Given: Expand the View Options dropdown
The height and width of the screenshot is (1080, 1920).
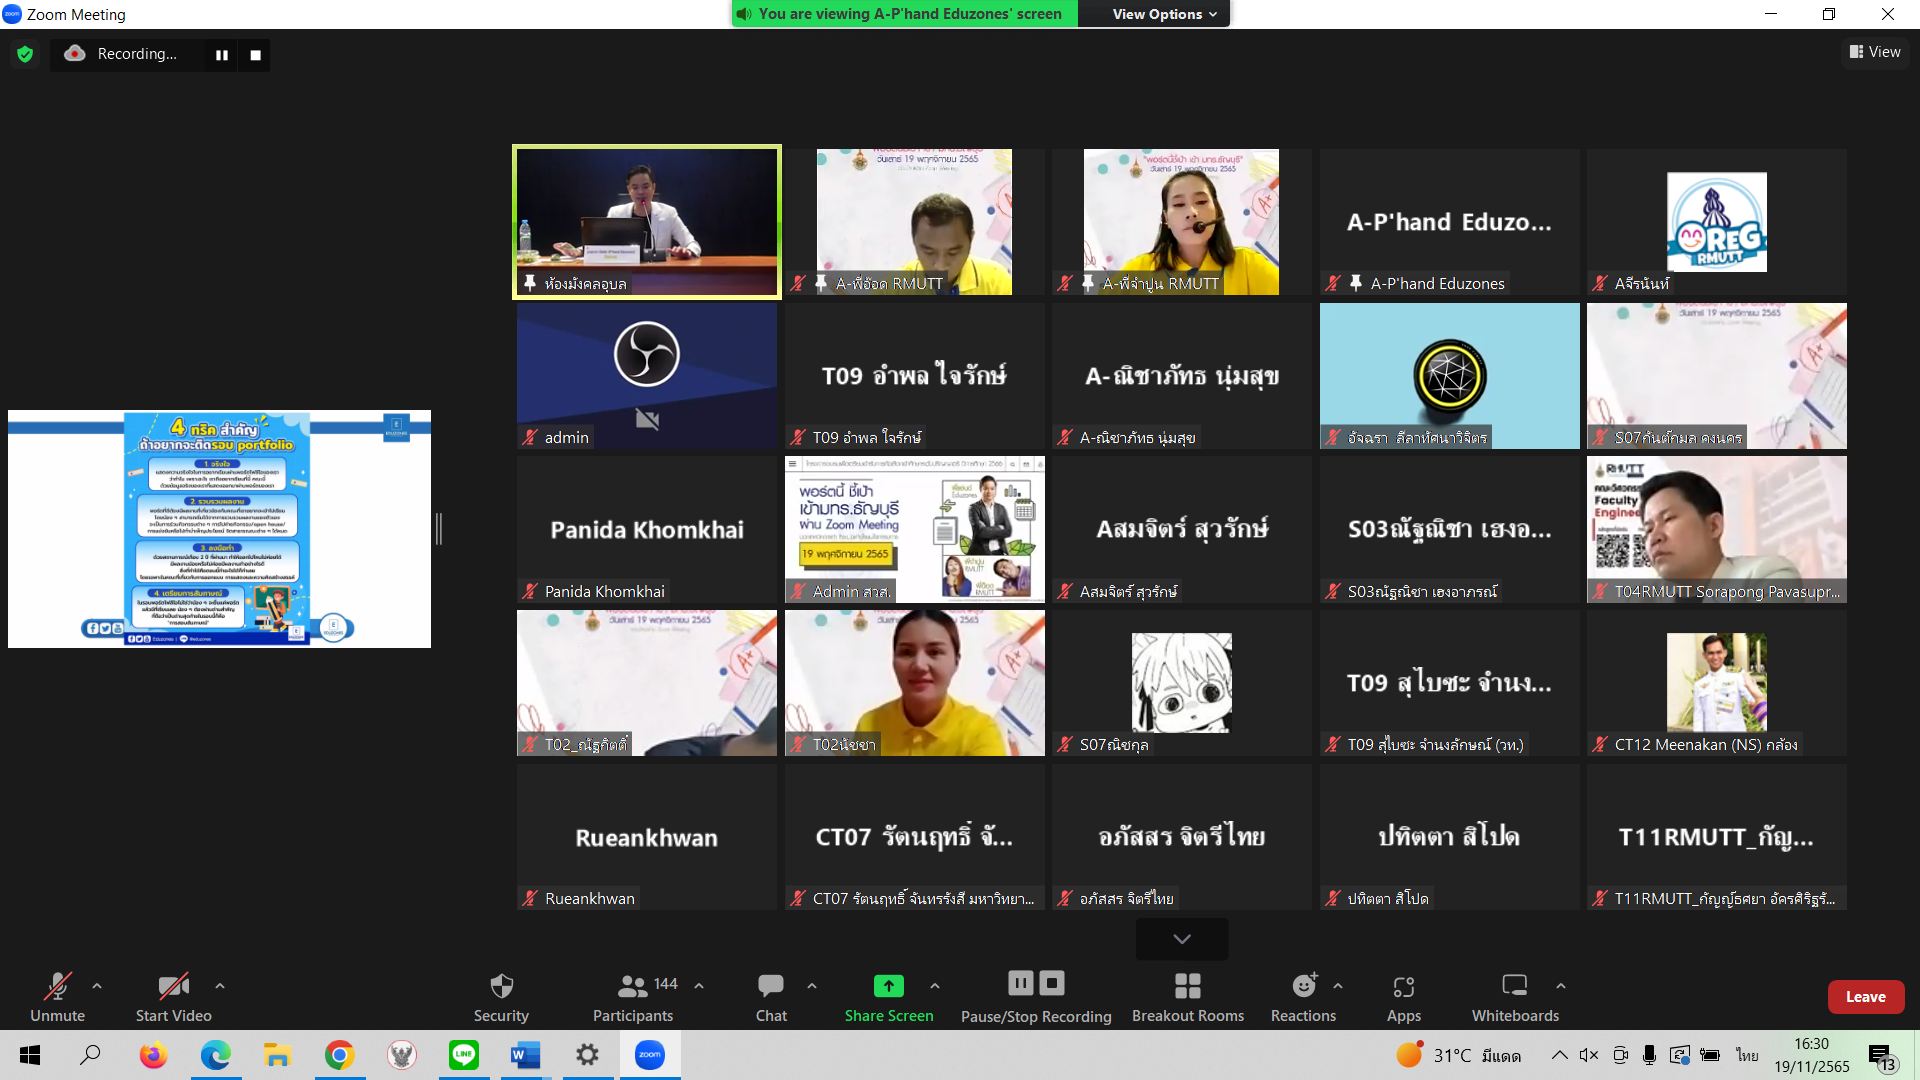Looking at the screenshot, I should pyautogui.click(x=1164, y=14).
